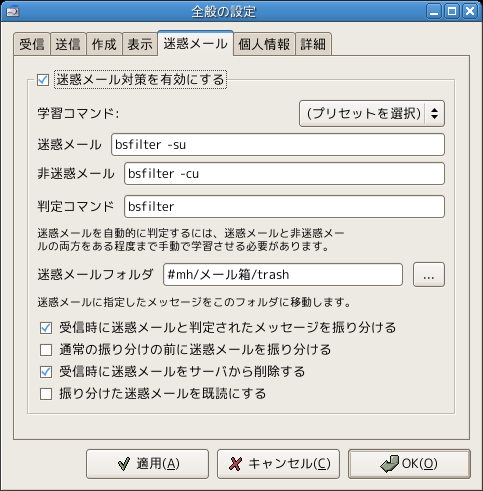Select the 詳細 tab
Screen dimensions: 483x491
[313, 44]
